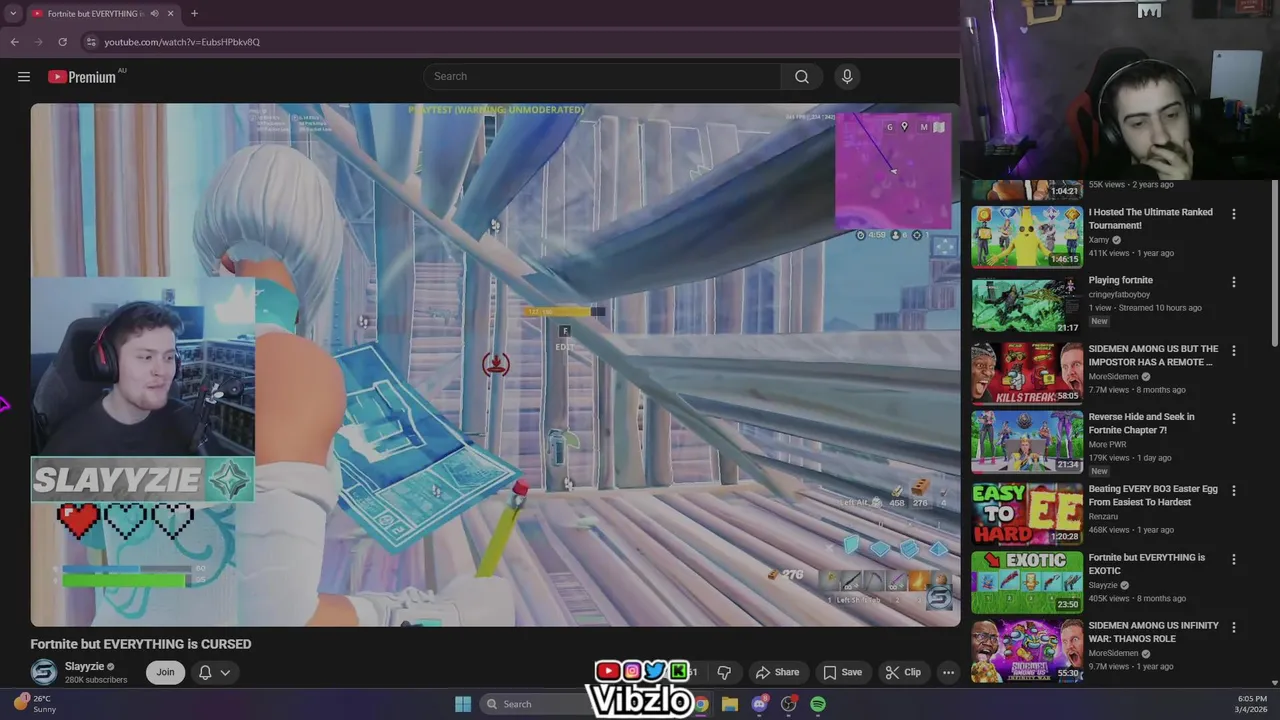Create a clip with the Clip button
The height and width of the screenshot is (720, 1280).
click(x=903, y=672)
